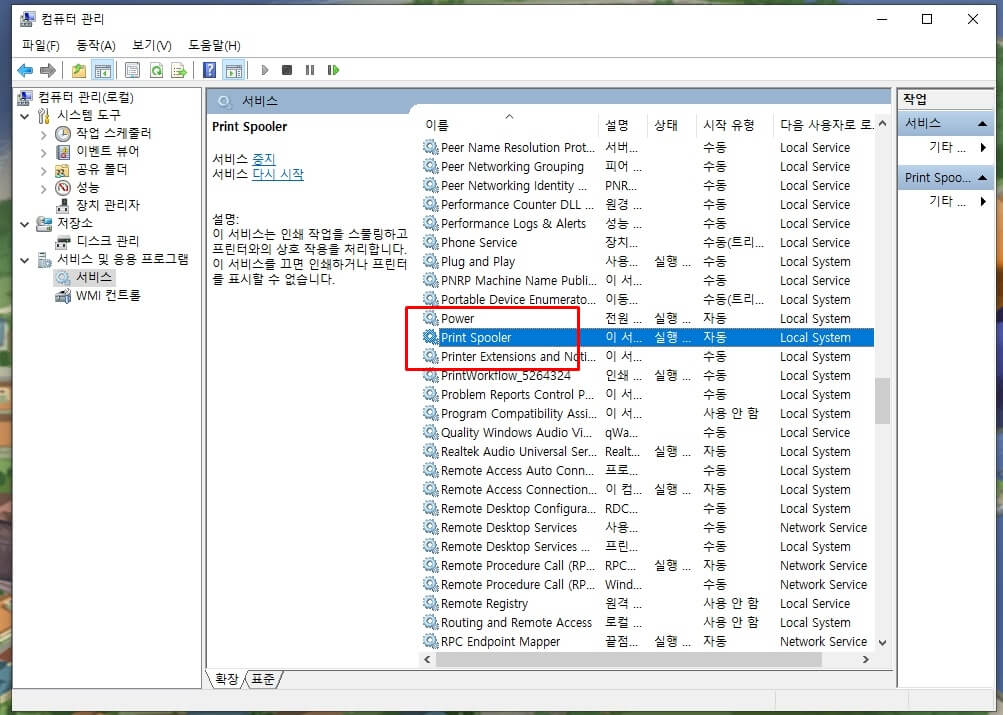Sort by the 시작 유형 column header
Viewport: 1003px width, 715px height.
click(x=734, y=125)
